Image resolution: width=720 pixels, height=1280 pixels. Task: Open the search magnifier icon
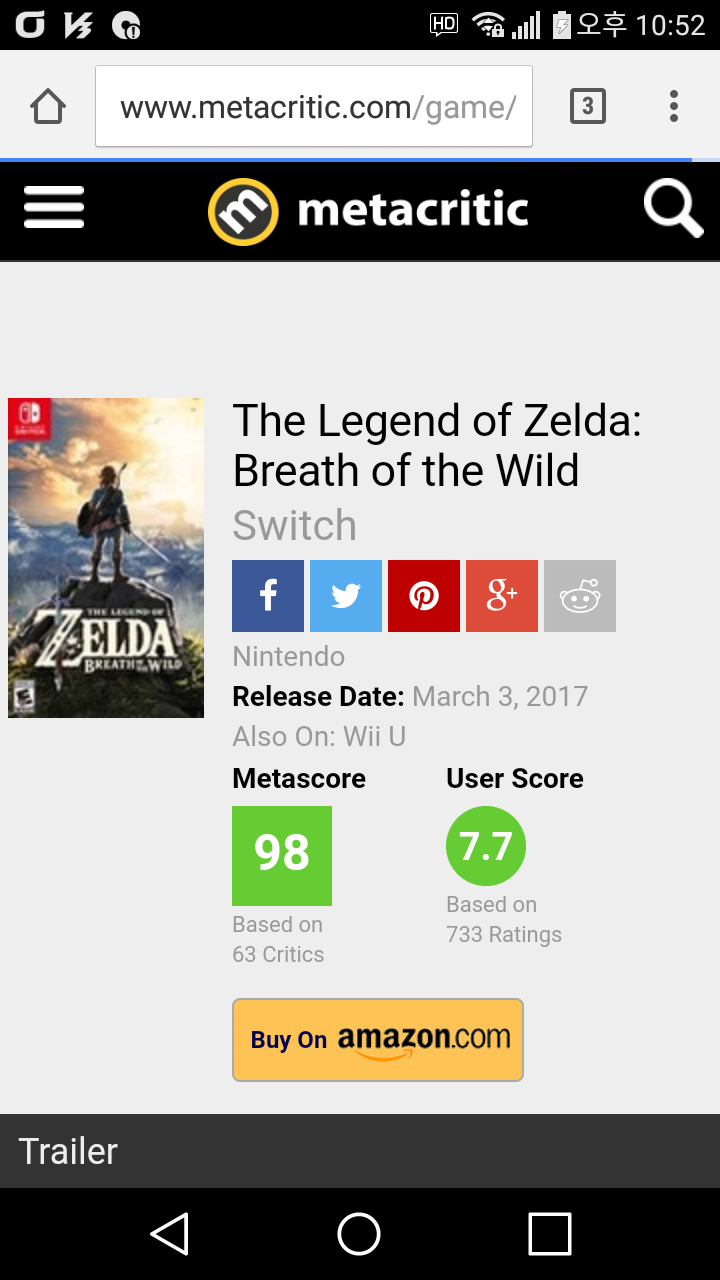[673, 210]
